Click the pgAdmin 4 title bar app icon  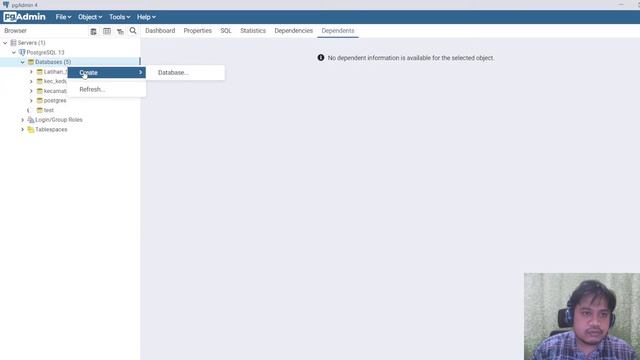click(x=6, y=5)
